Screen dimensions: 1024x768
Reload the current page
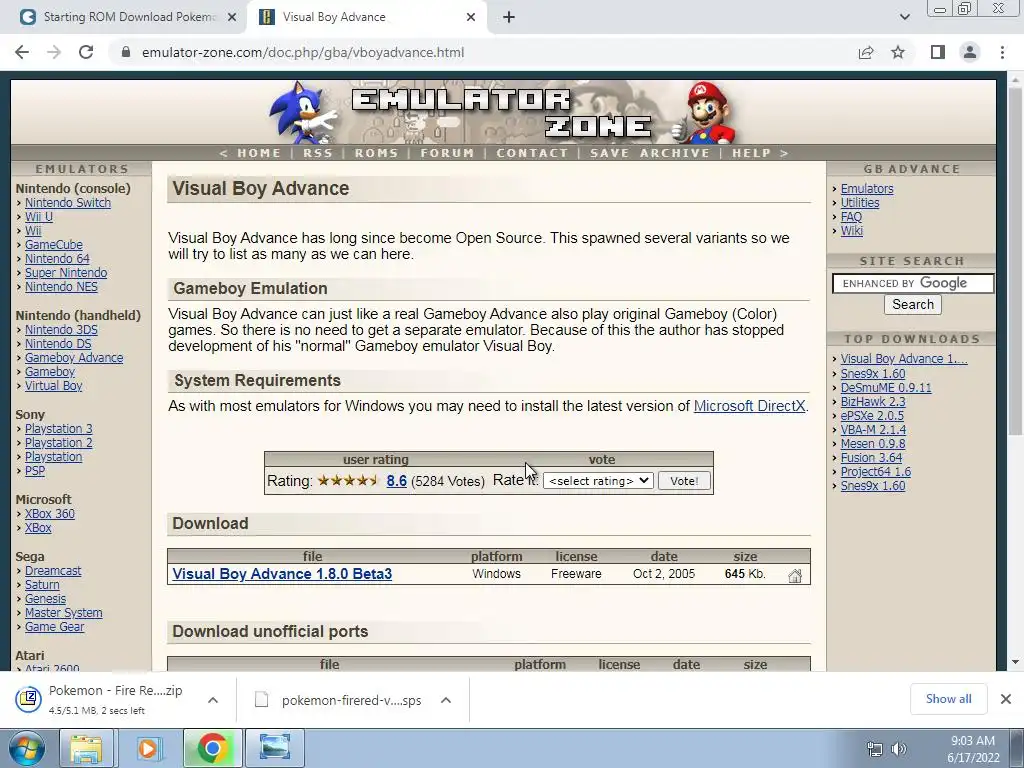point(86,52)
